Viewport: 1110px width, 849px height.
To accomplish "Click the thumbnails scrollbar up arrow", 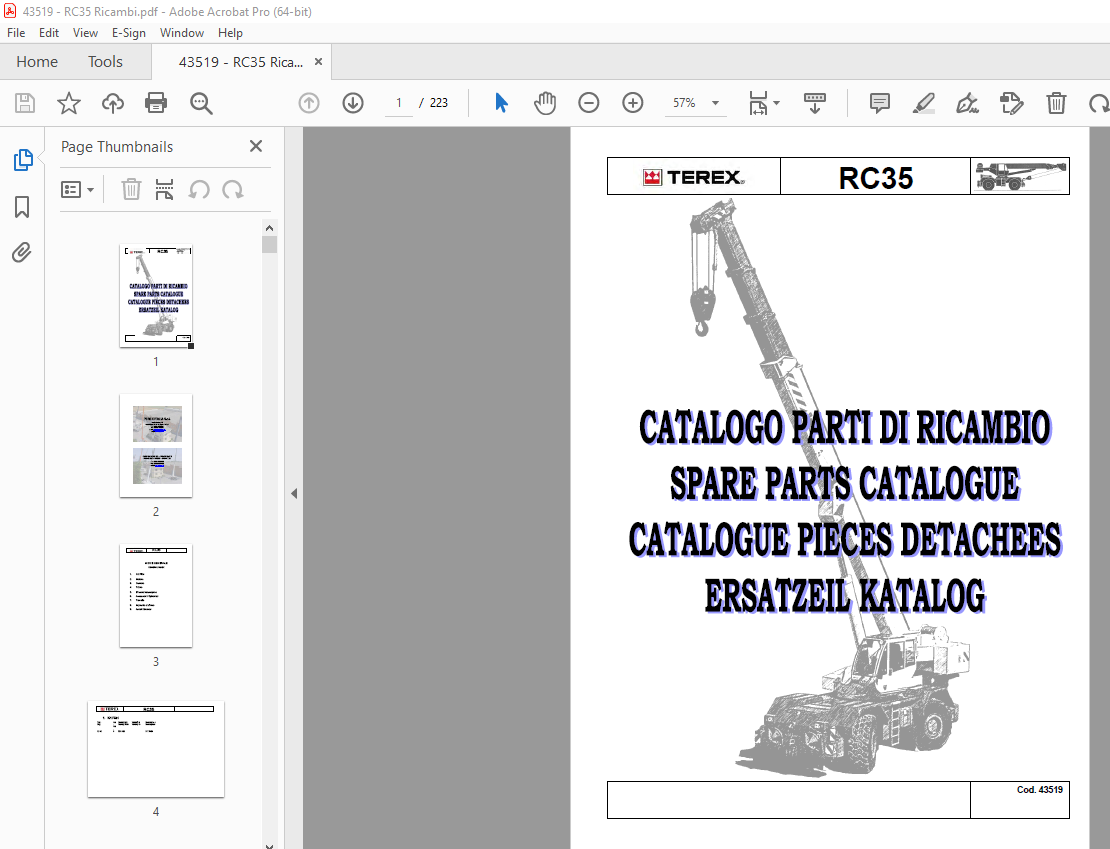I will pyautogui.click(x=269, y=228).
